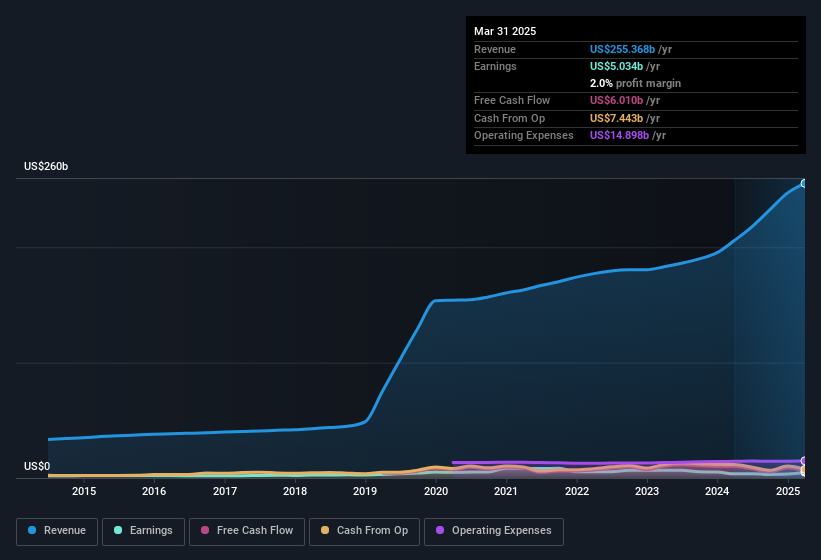Toggle the Earnings series legend button
Image resolution: width=821 pixels, height=560 pixels.
tap(143, 532)
